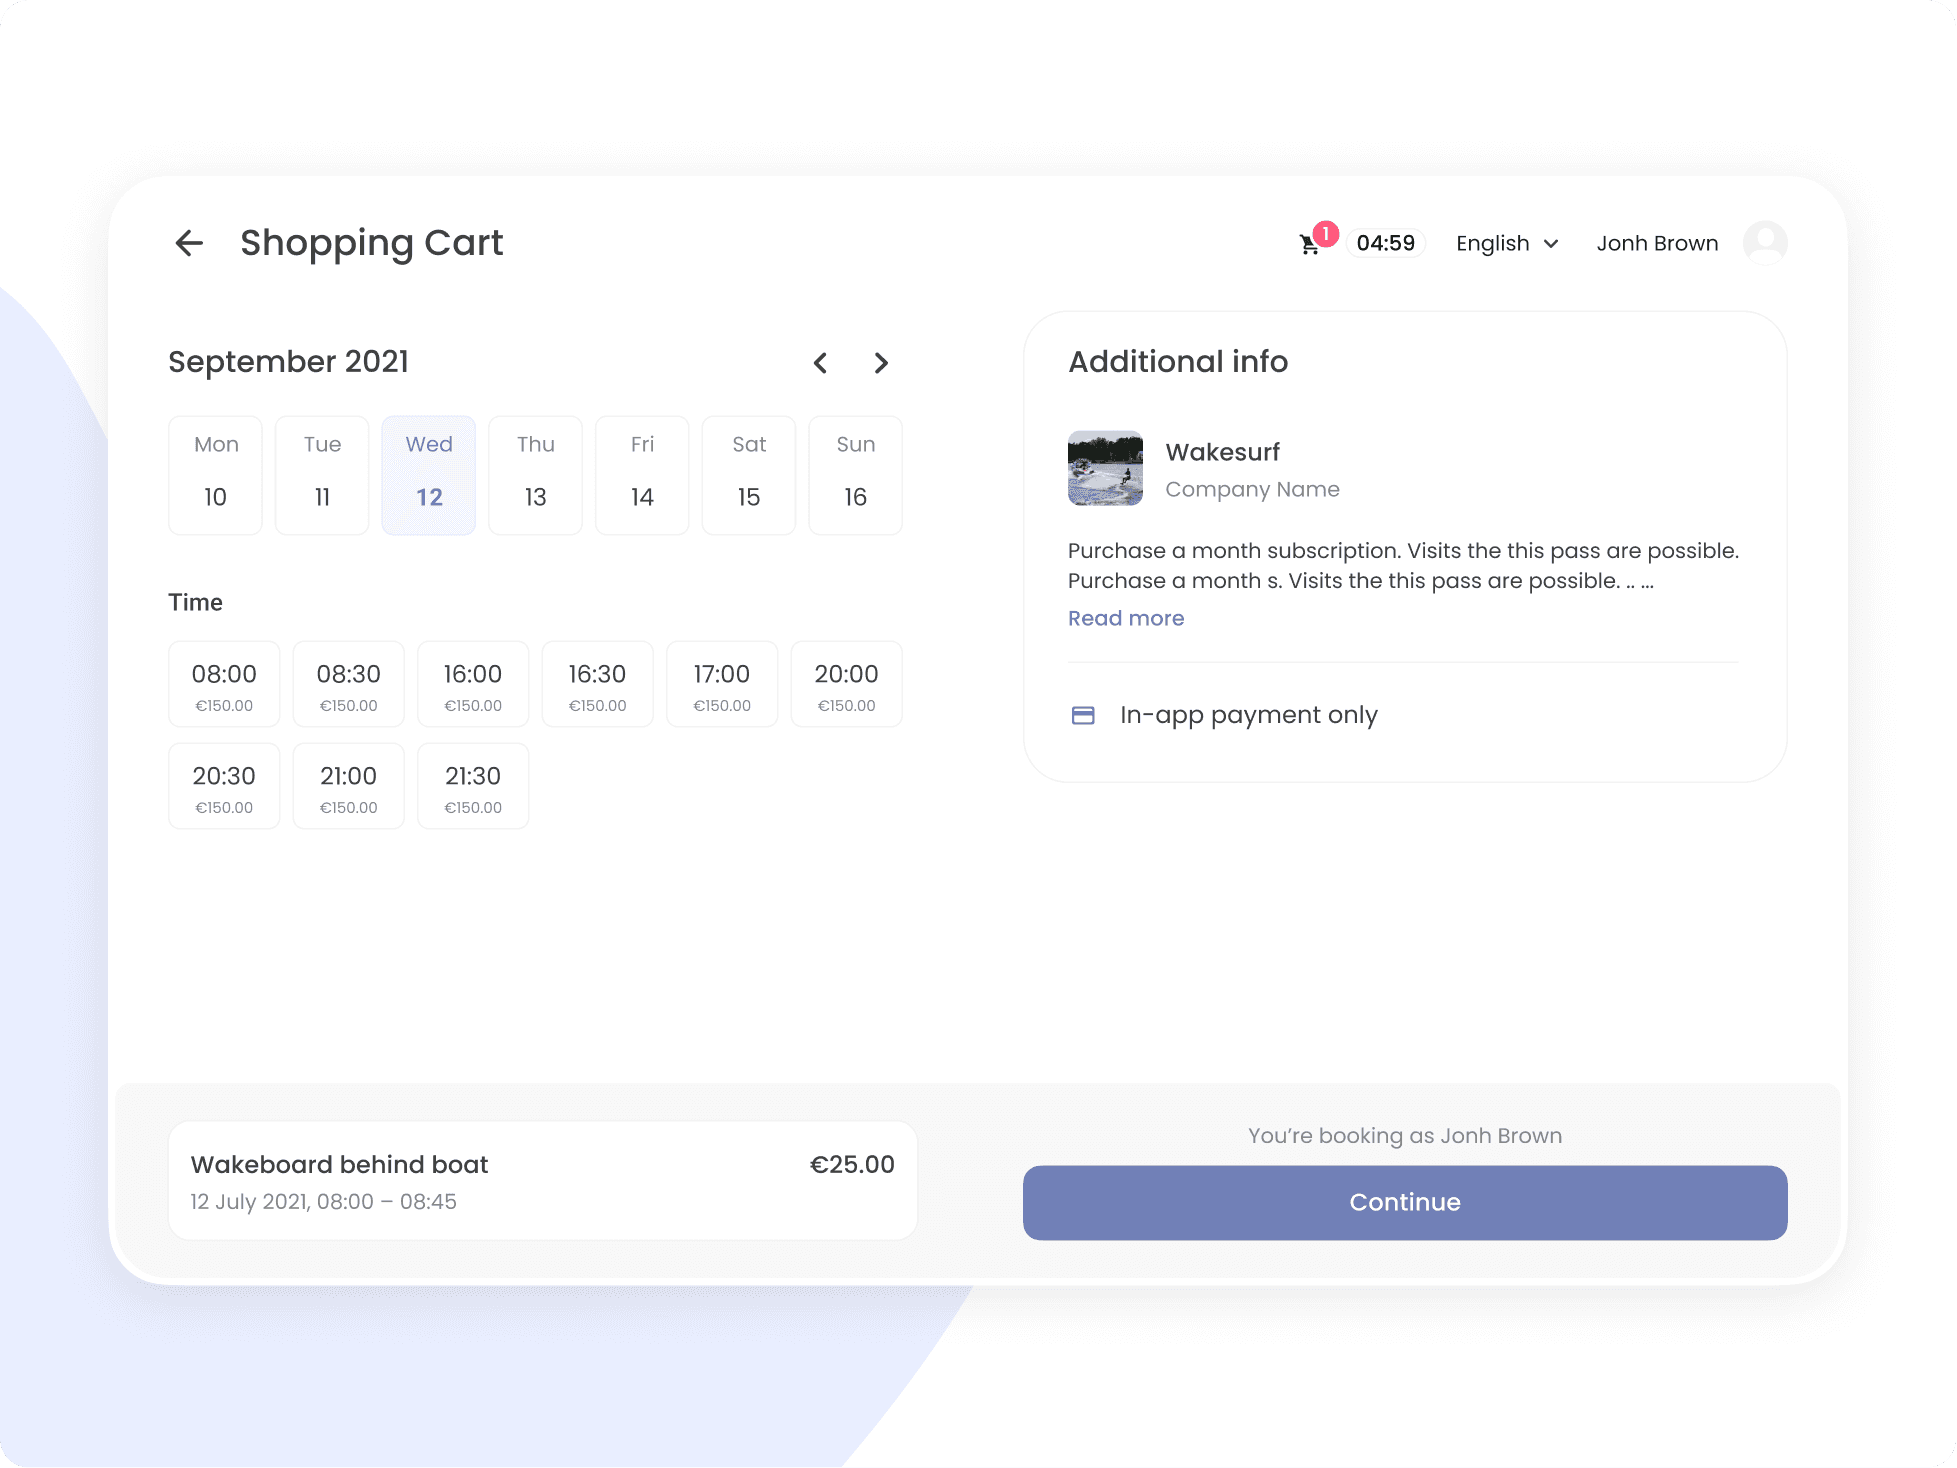Click the in-app payment card icon

click(1083, 715)
